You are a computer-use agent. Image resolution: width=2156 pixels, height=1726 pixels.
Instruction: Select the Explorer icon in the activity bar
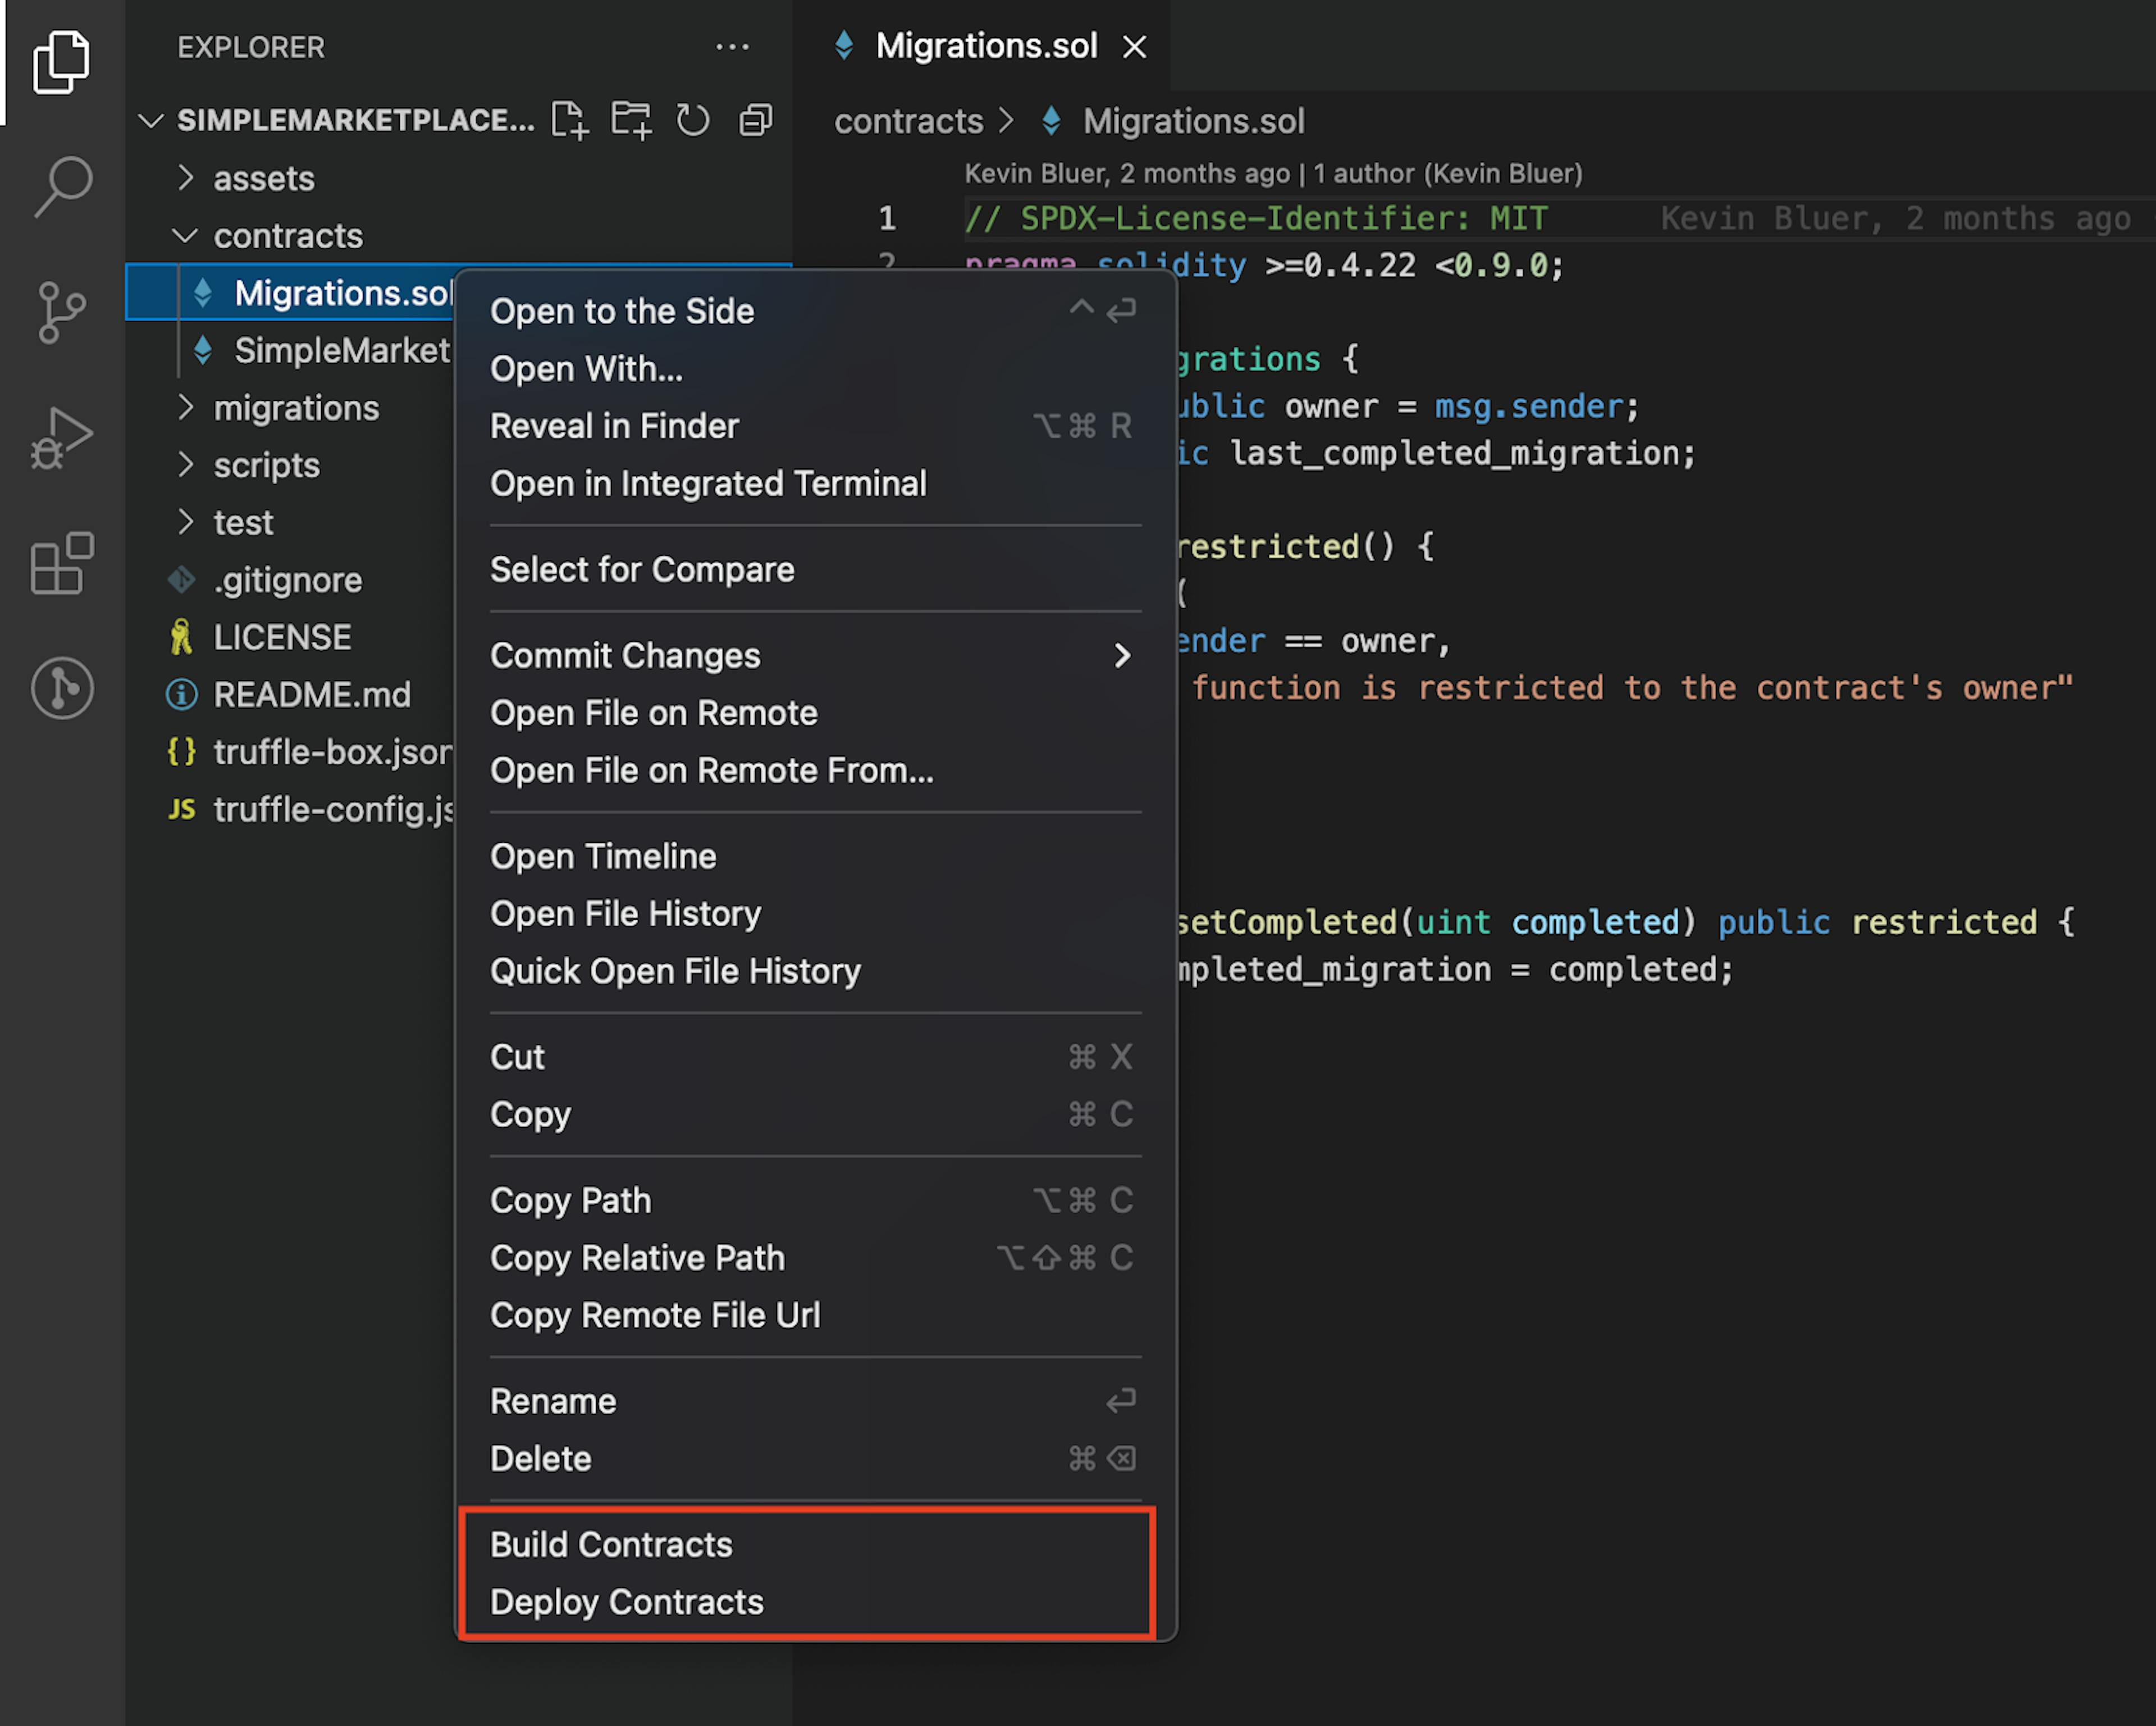[x=62, y=62]
